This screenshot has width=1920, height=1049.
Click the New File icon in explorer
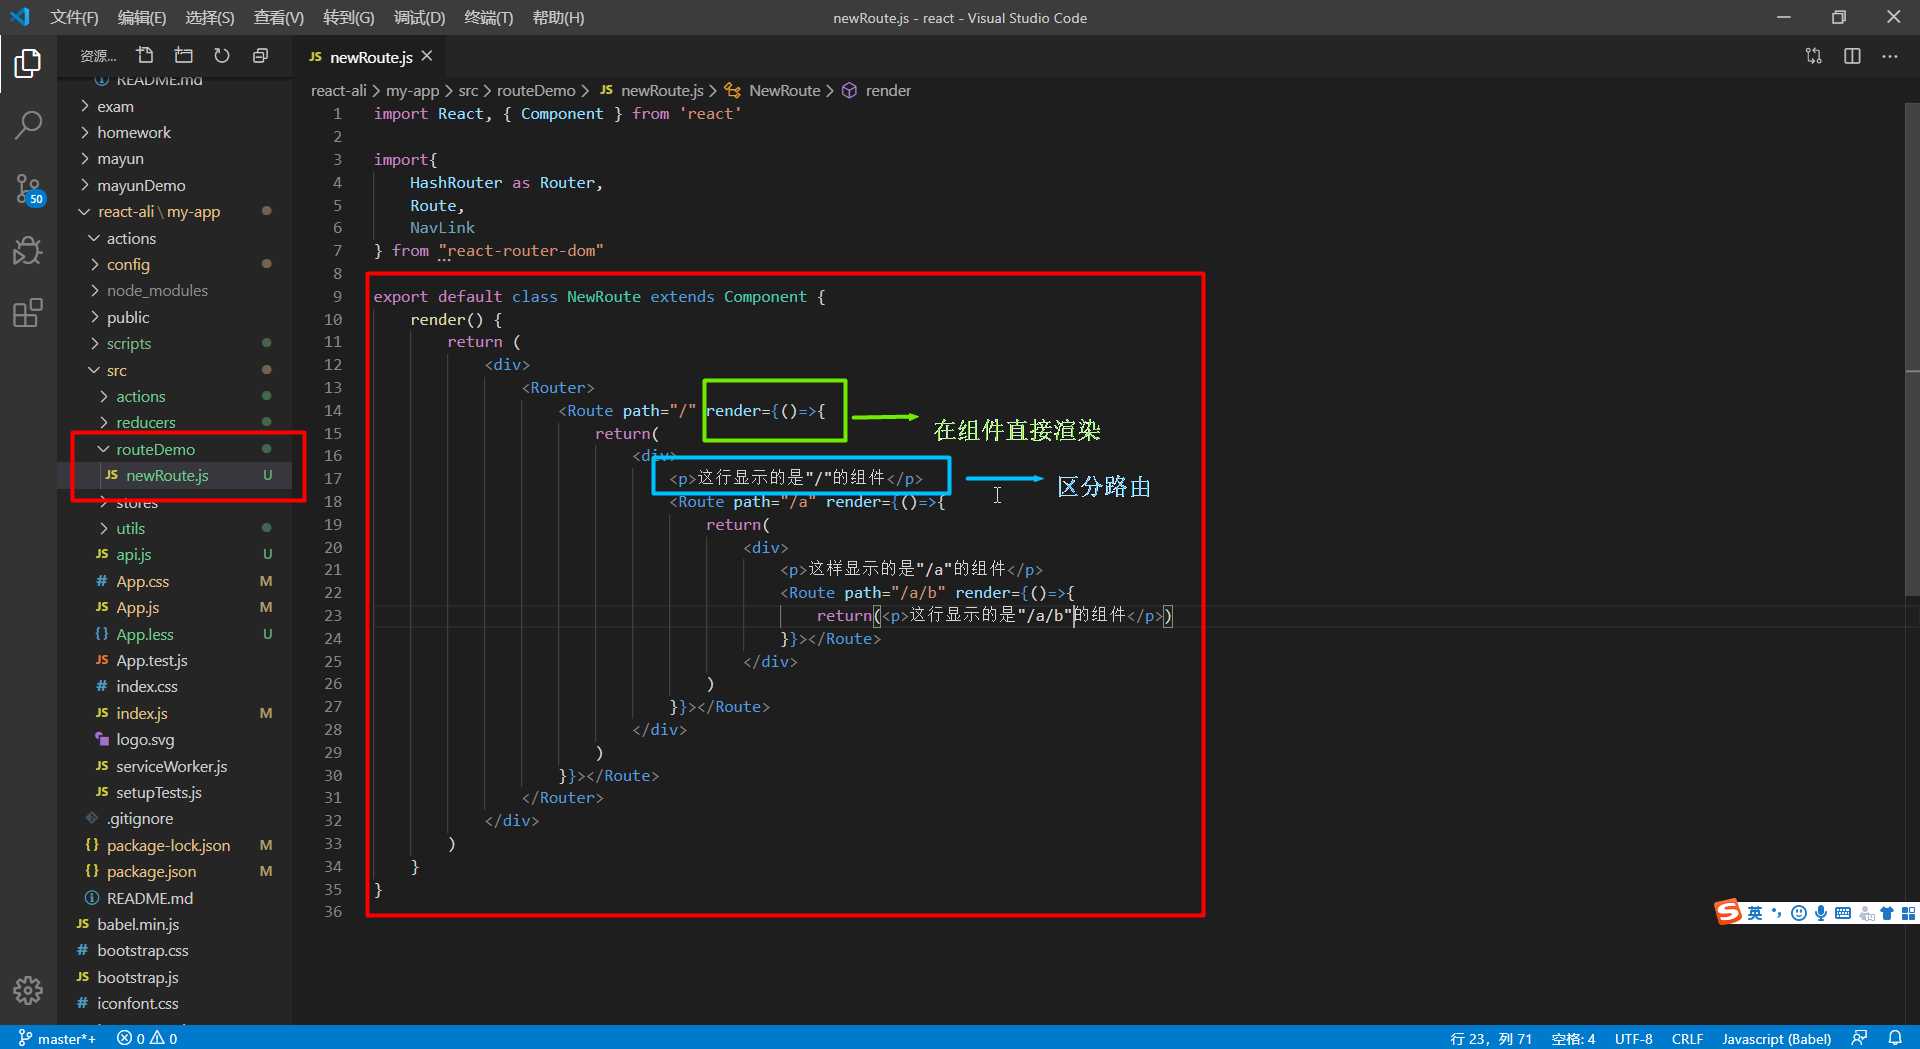click(x=145, y=56)
